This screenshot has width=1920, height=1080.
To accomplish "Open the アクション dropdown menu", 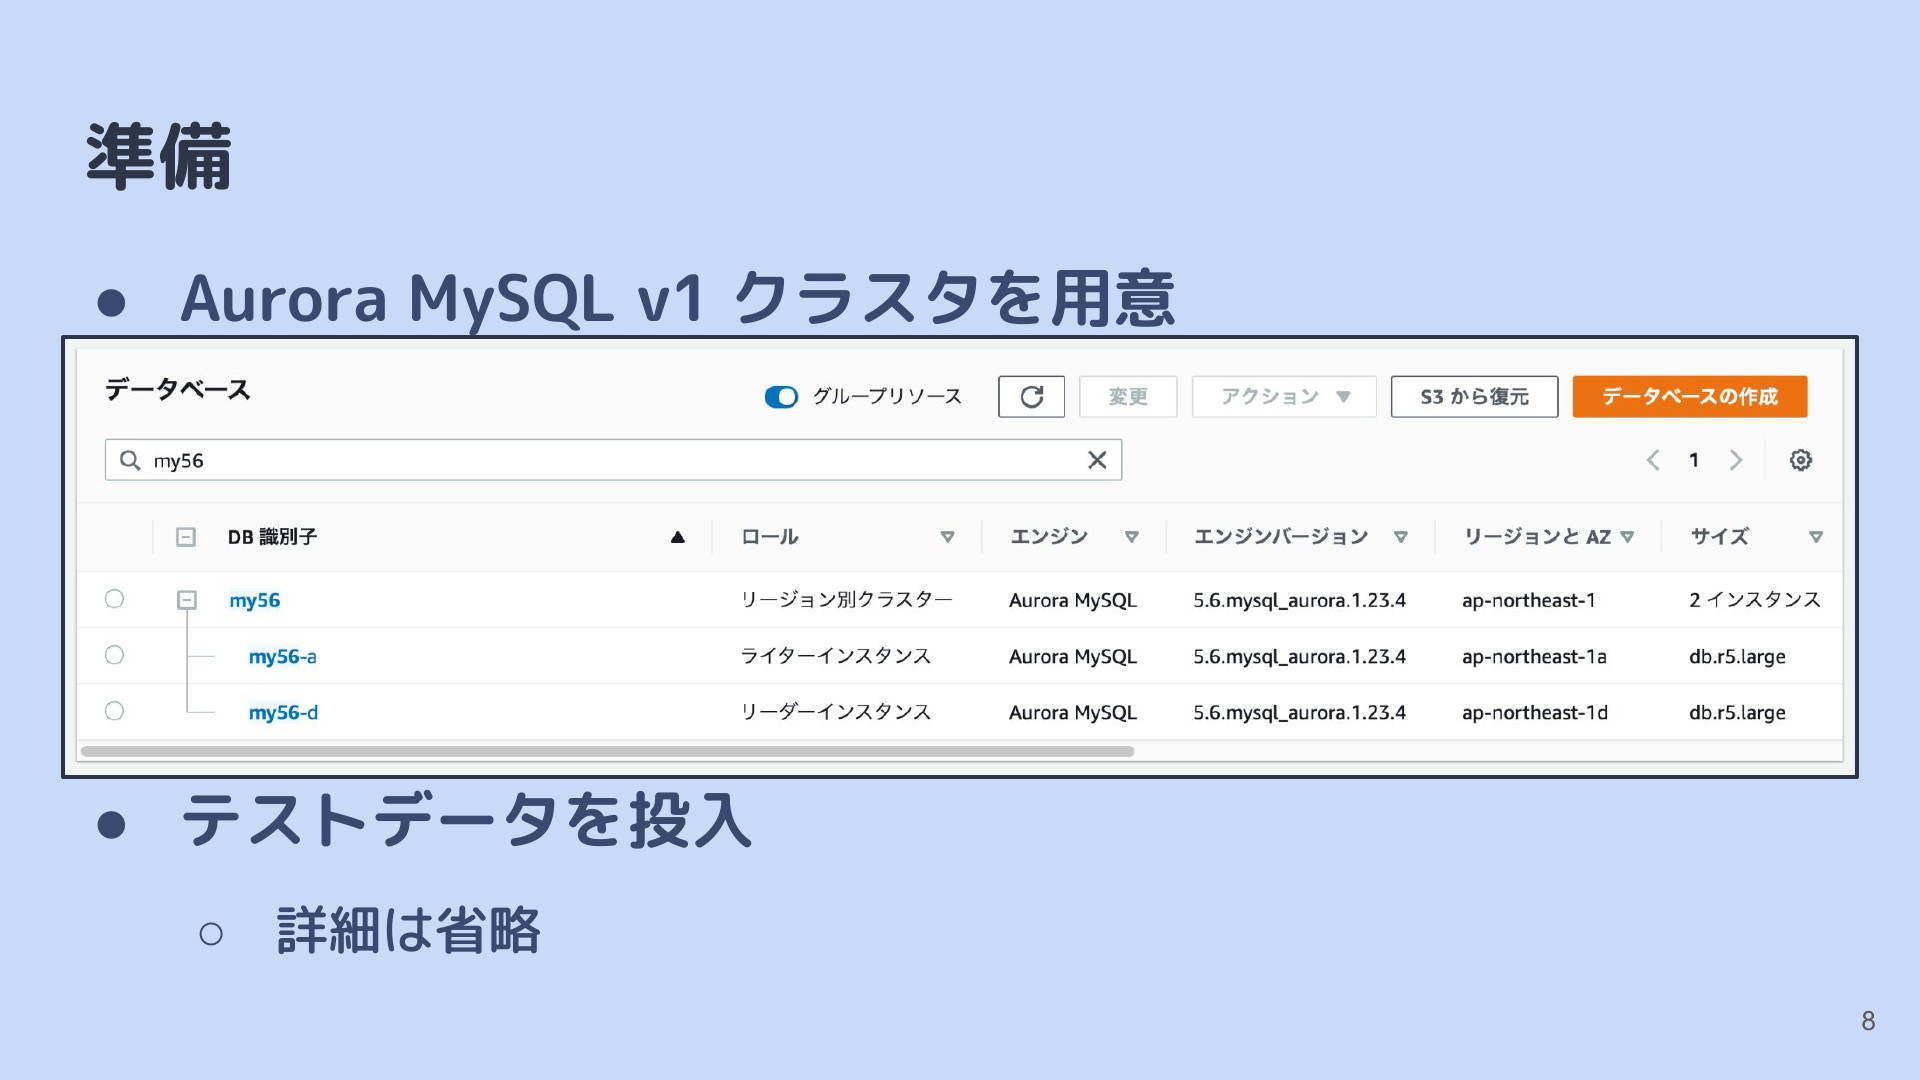I will coord(1284,397).
